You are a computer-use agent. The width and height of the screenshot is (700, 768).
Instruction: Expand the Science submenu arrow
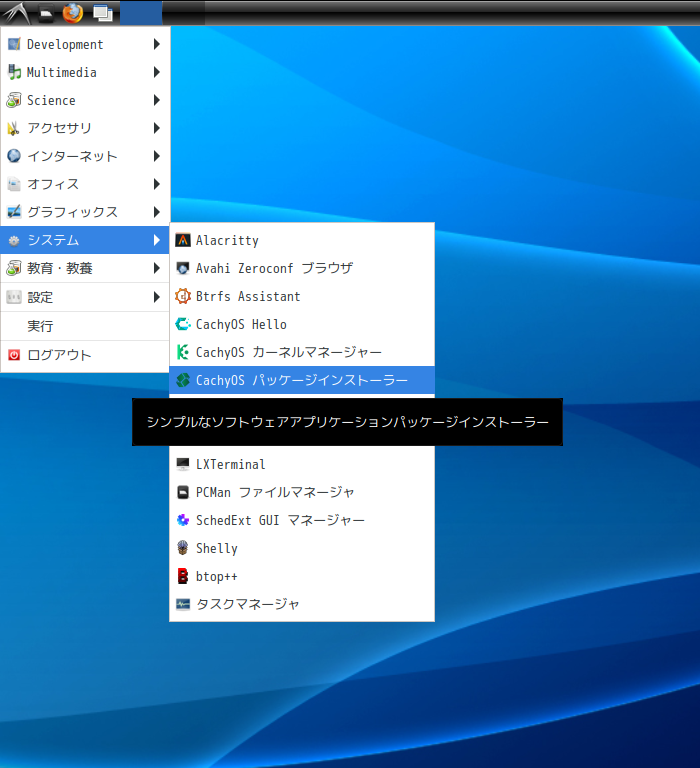click(157, 100)
